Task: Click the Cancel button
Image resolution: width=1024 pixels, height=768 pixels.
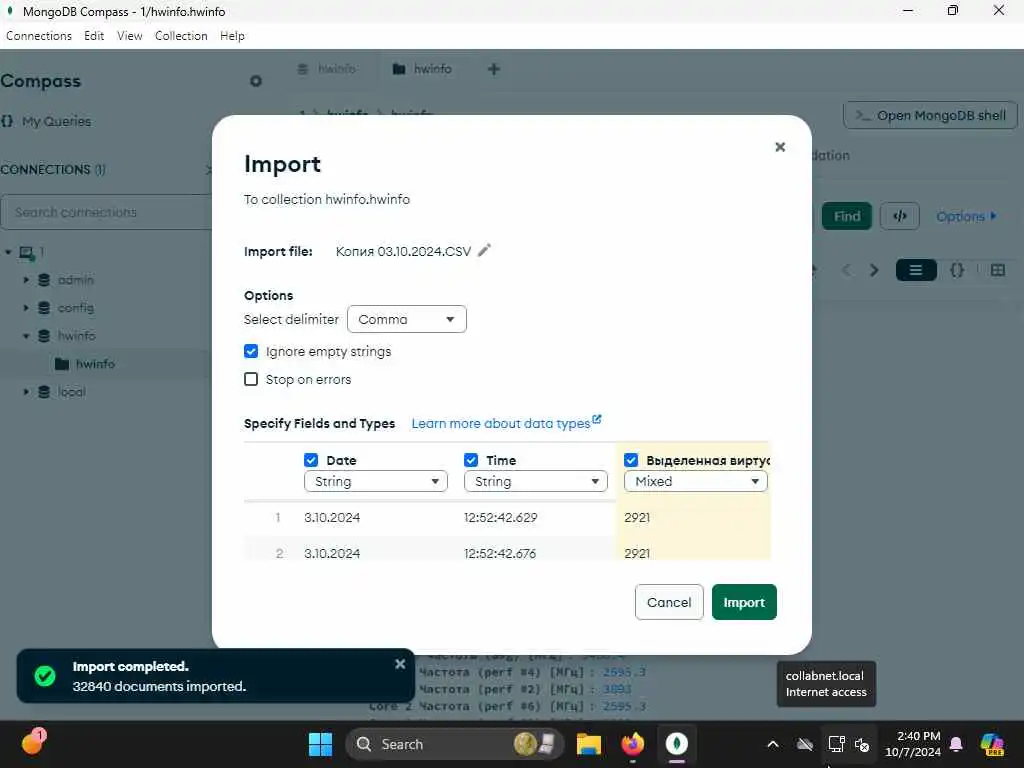Action: 669,602
